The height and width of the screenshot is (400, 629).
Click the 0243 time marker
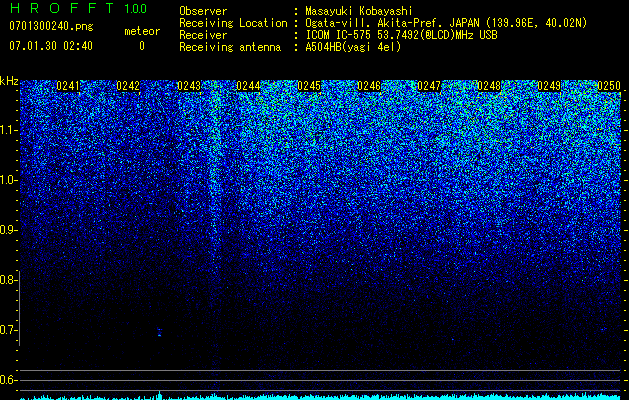tap(189, 86)
